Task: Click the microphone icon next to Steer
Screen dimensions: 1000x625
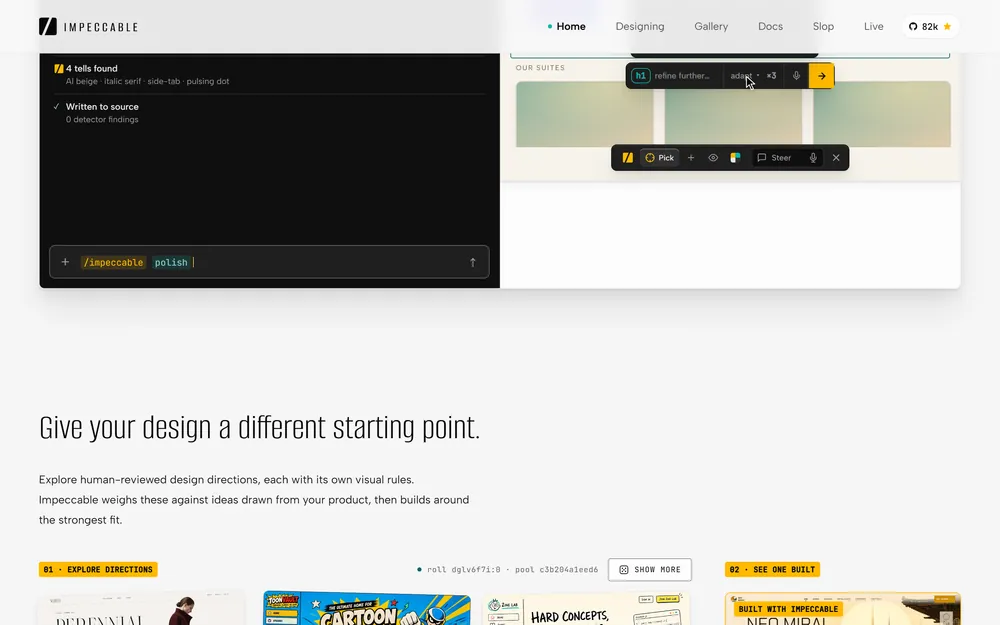Action: (813, 158)
